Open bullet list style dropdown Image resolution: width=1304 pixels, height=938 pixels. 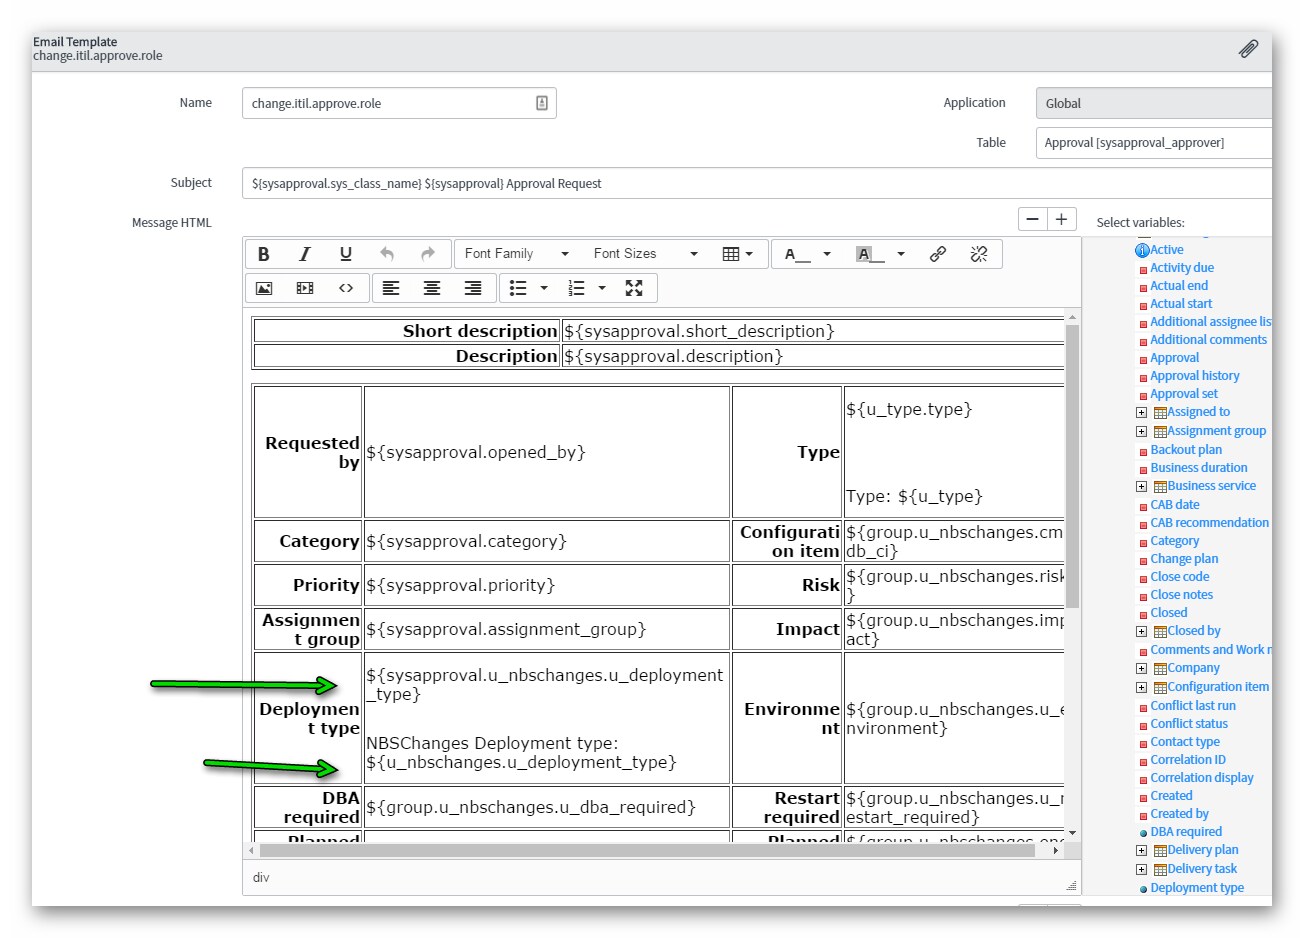[x=544, y=288]
